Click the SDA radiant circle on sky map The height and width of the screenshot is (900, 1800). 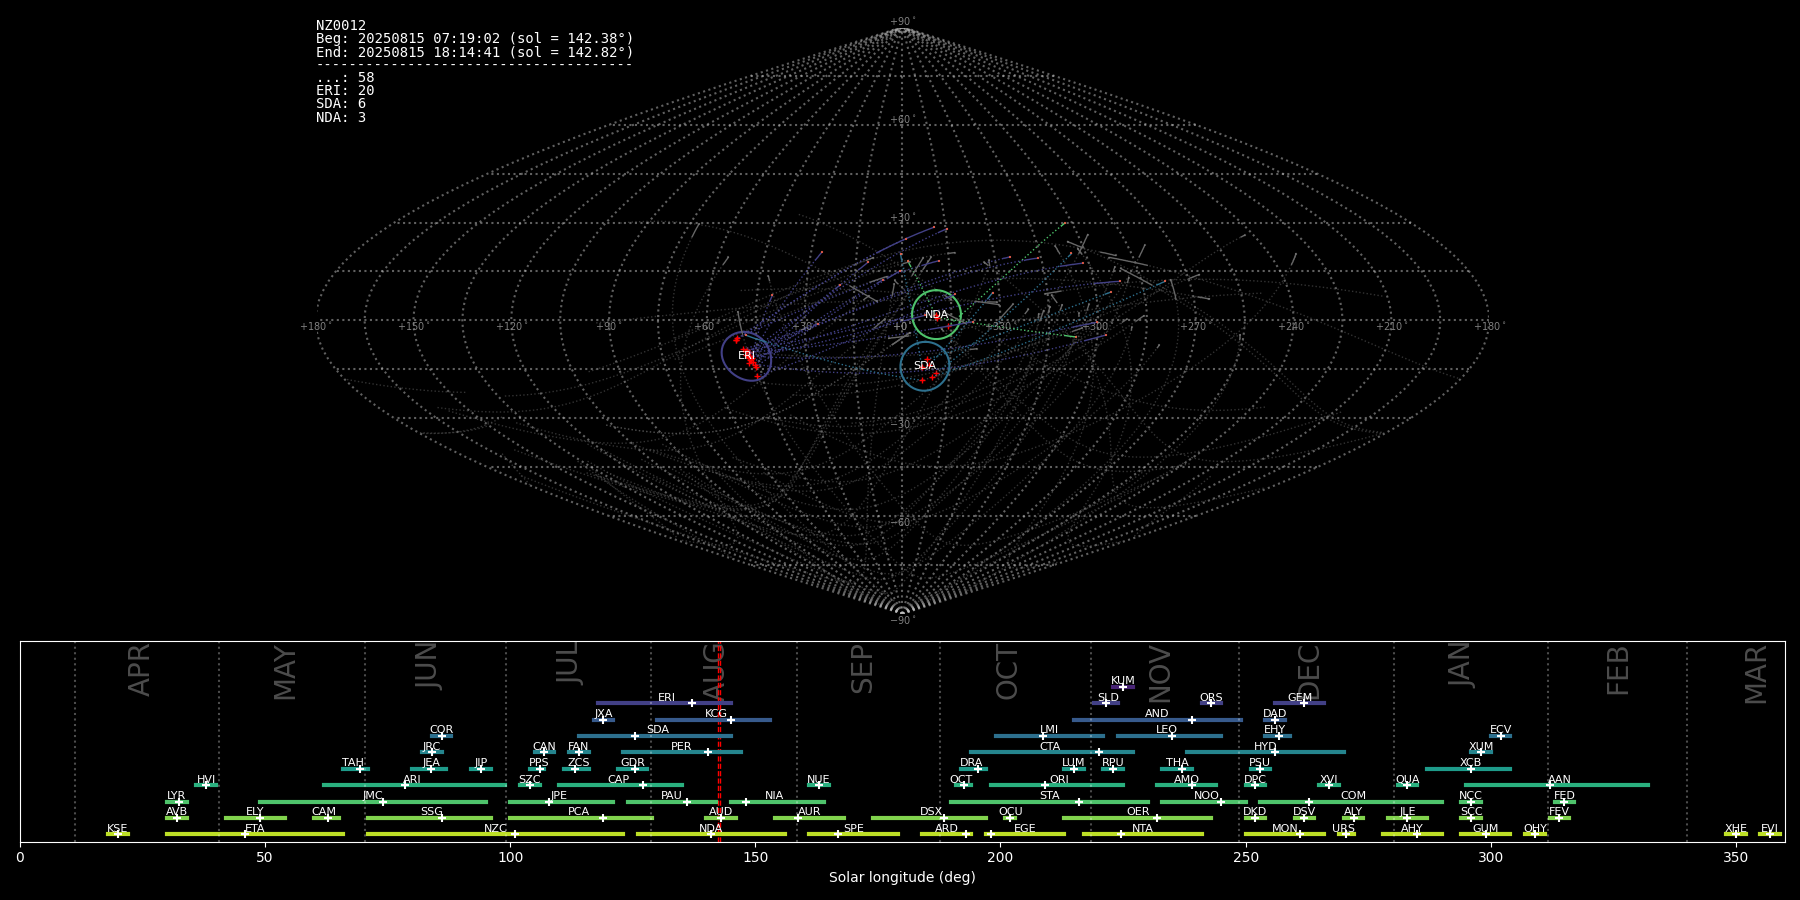(x=925, y=366)
